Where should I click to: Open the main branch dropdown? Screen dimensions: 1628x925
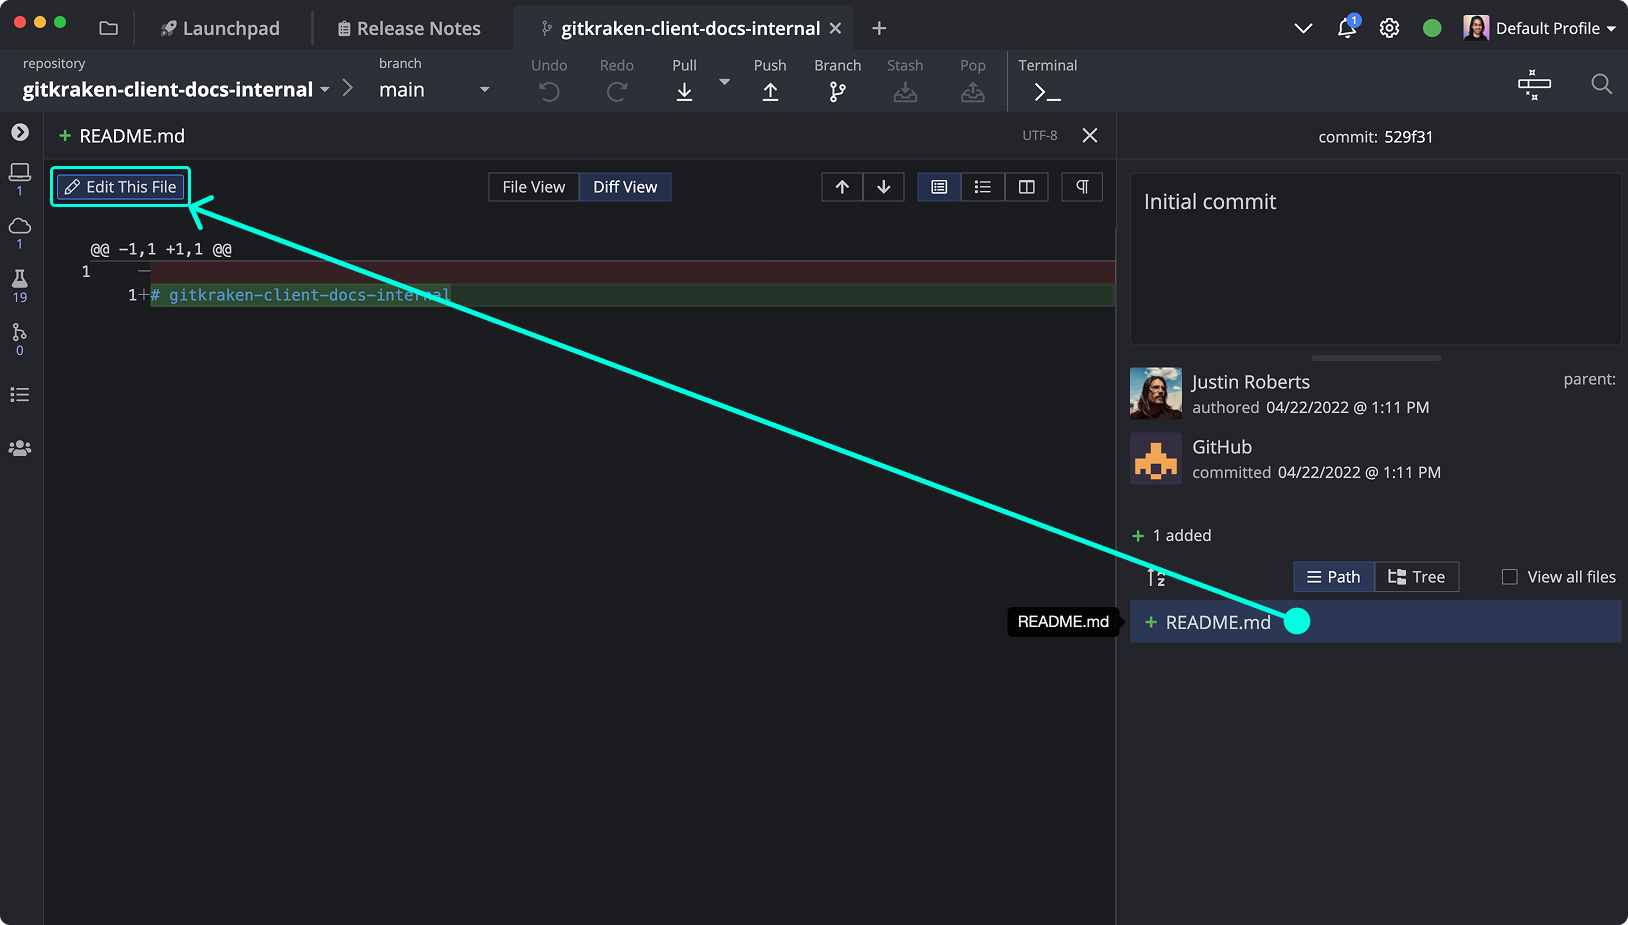pyautogui.click(x=434, y=89)
